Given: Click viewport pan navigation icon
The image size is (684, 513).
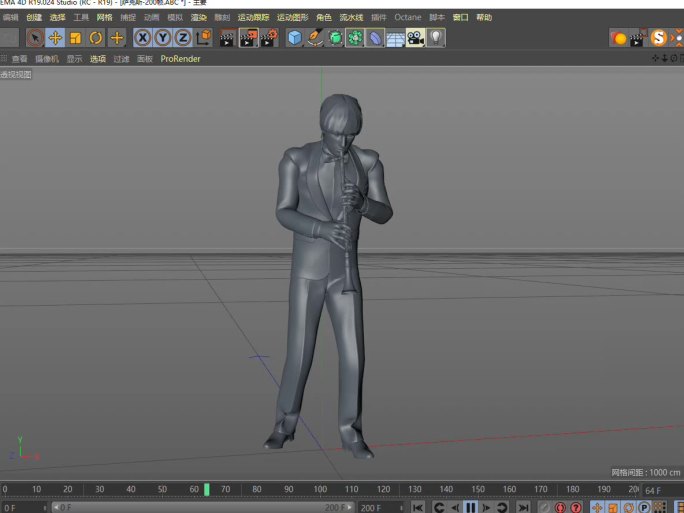Looking at the screenshot, I should point(655,58).
